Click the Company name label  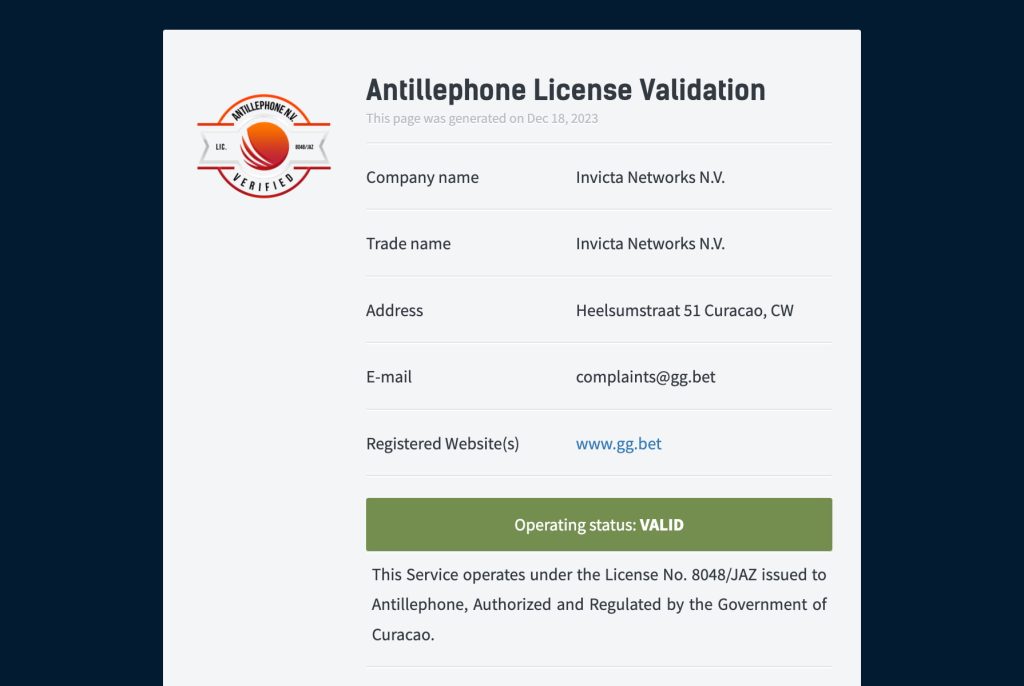tap(422, 178)
